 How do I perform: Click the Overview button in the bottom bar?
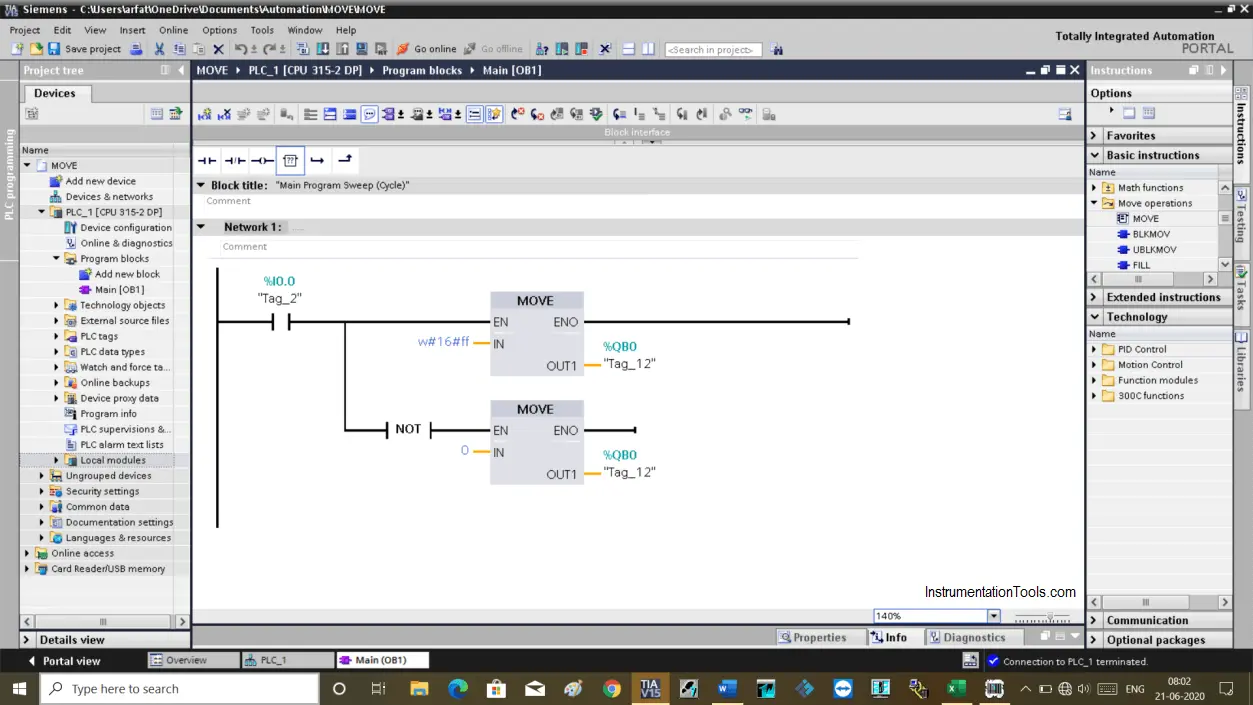(193, 660)
